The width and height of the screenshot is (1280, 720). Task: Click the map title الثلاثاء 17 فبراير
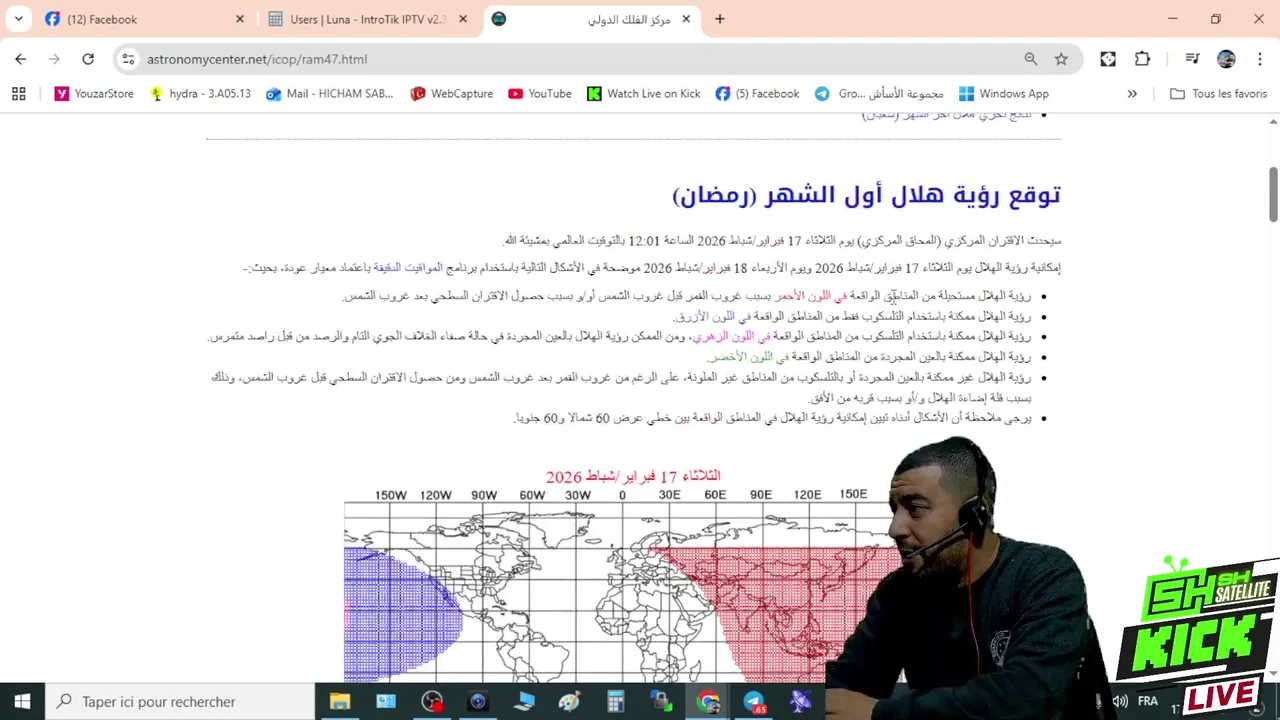[x=633, y=476]
